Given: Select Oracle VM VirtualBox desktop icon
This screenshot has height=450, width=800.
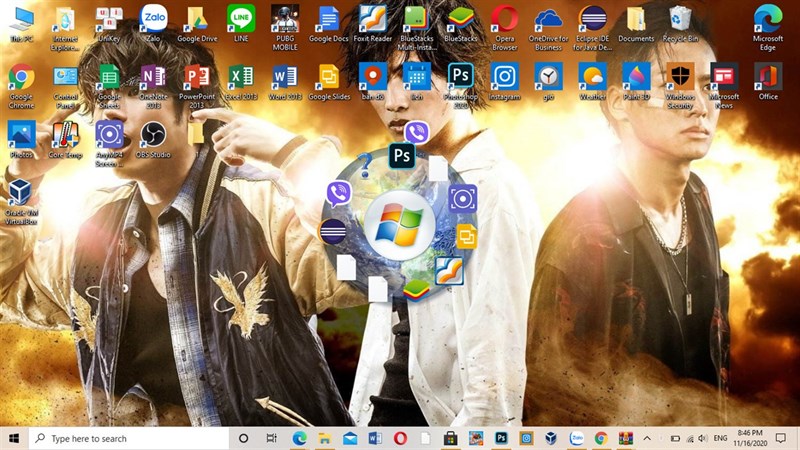Looking at the screenshot, I should [x=20, y=202].
